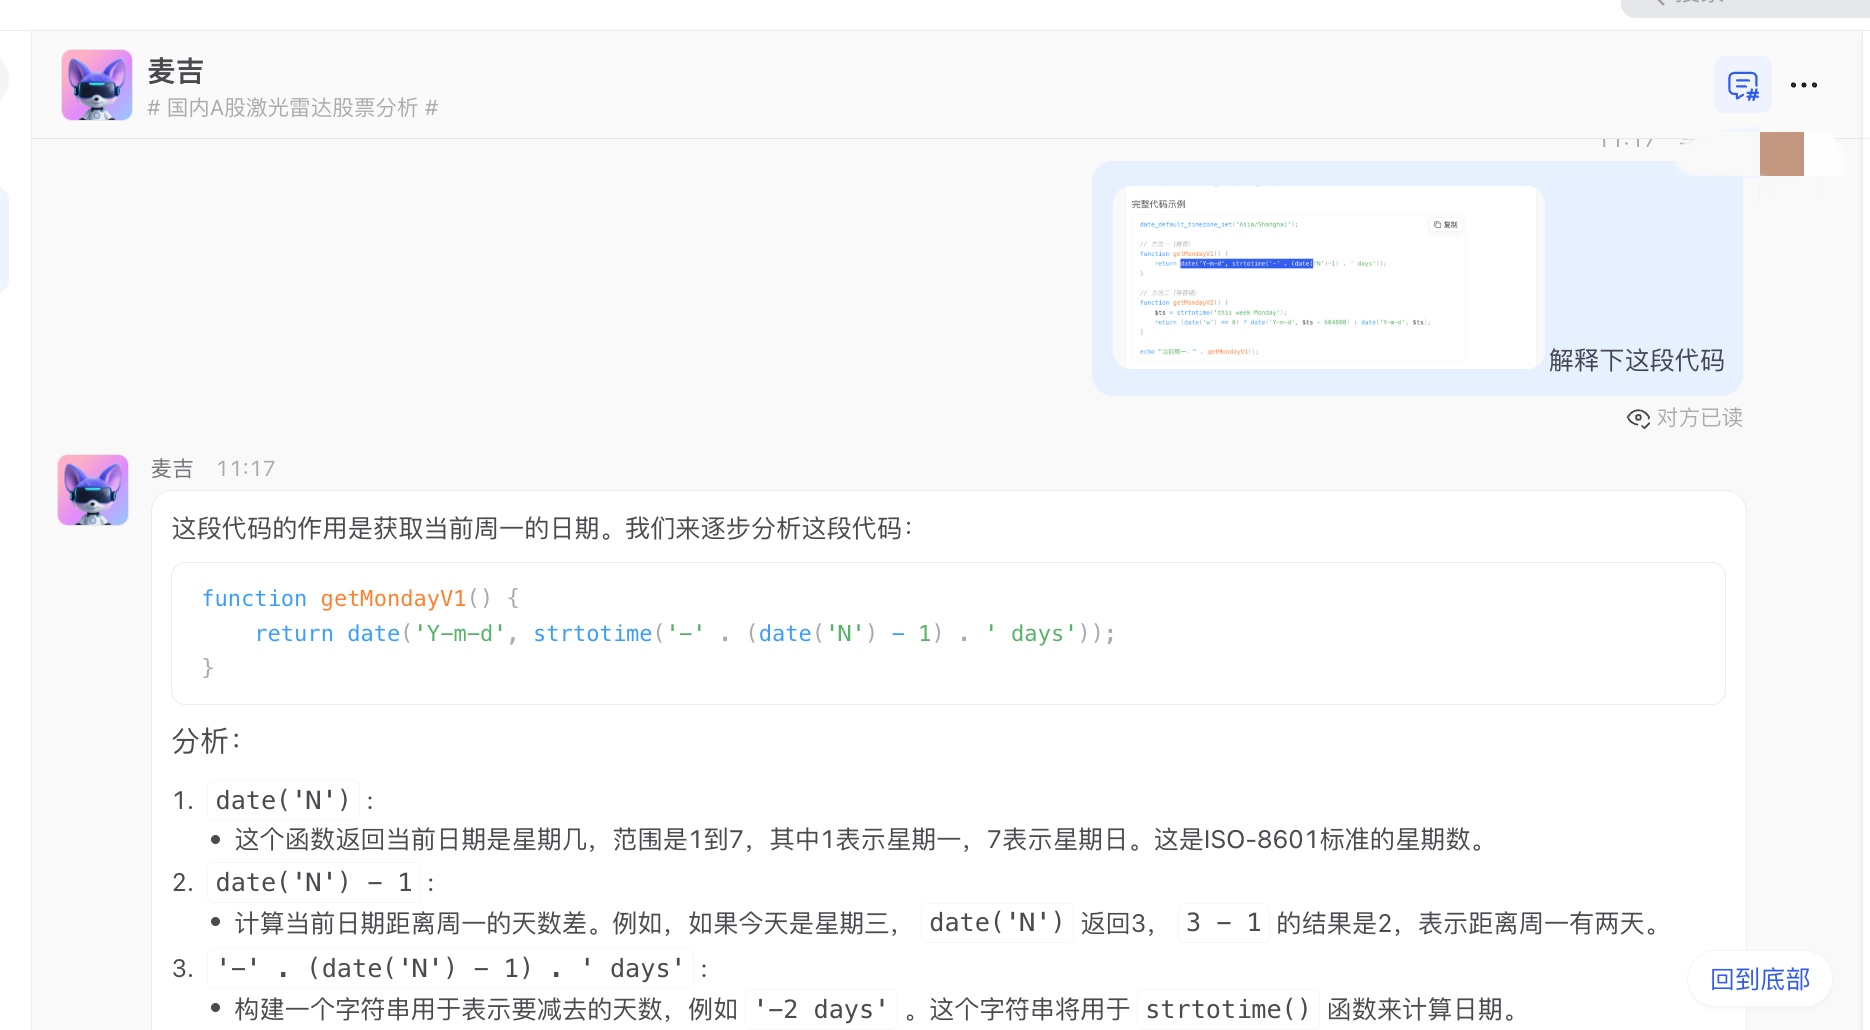Click the 回到底部 button
The width and height of the screenshot is (1870, 1030).
click(1759, 979)
